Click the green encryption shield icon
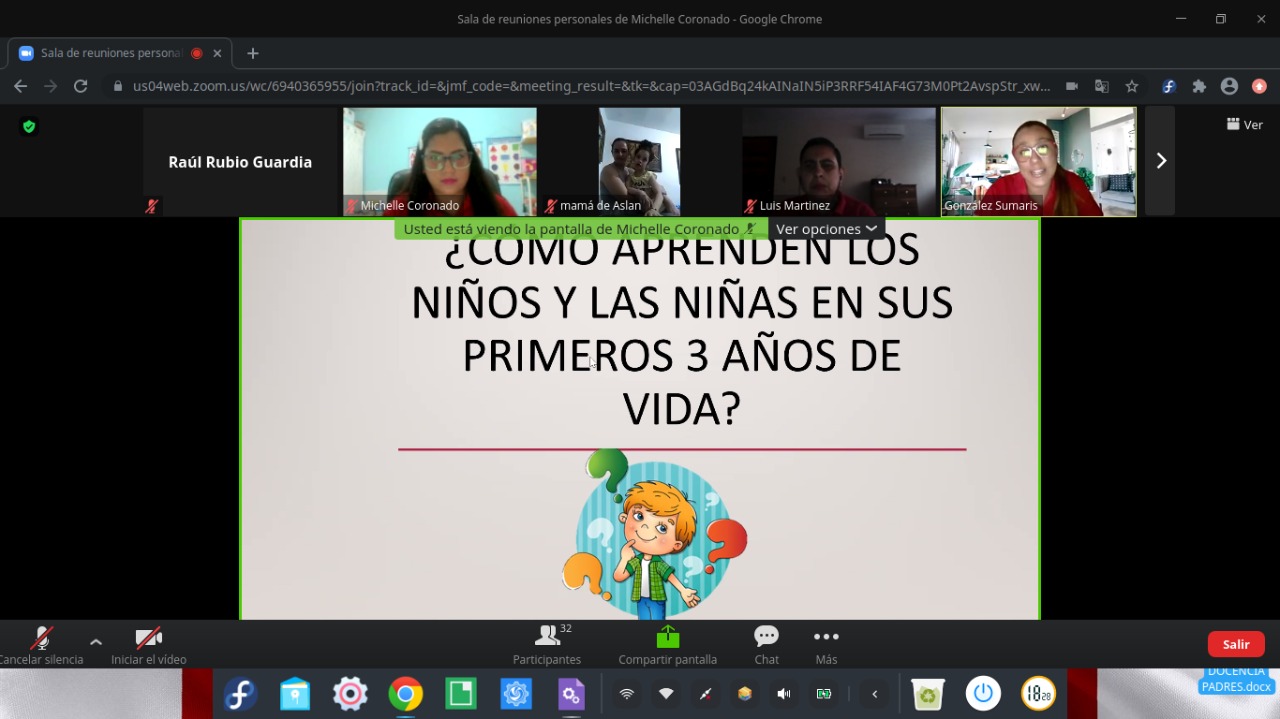This screenshot has height=719, width=1280. (x=29, y=126)
